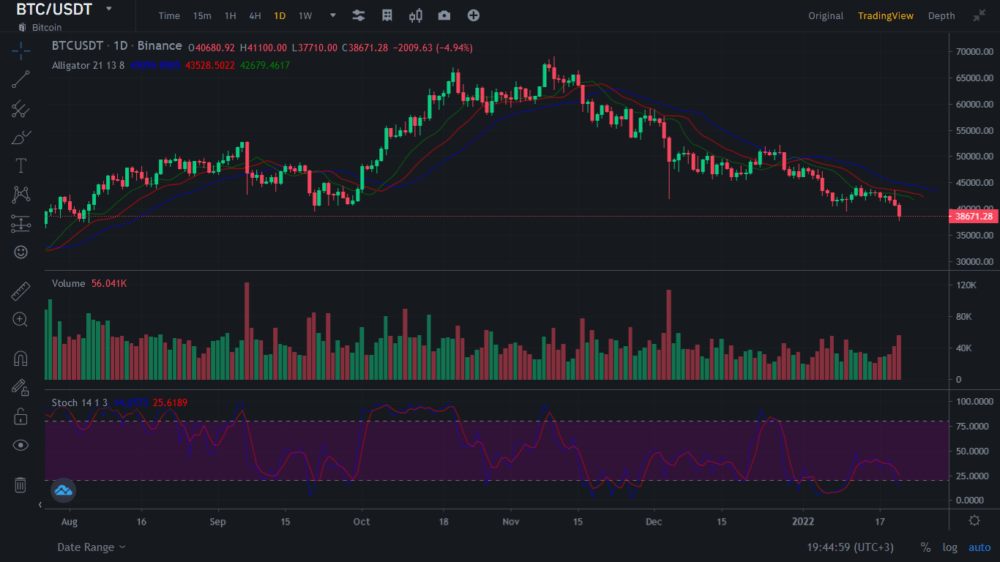This screenshot has height=562, width=1000.
Task: Activate the zoom in tool
Action: coord(21,320)
